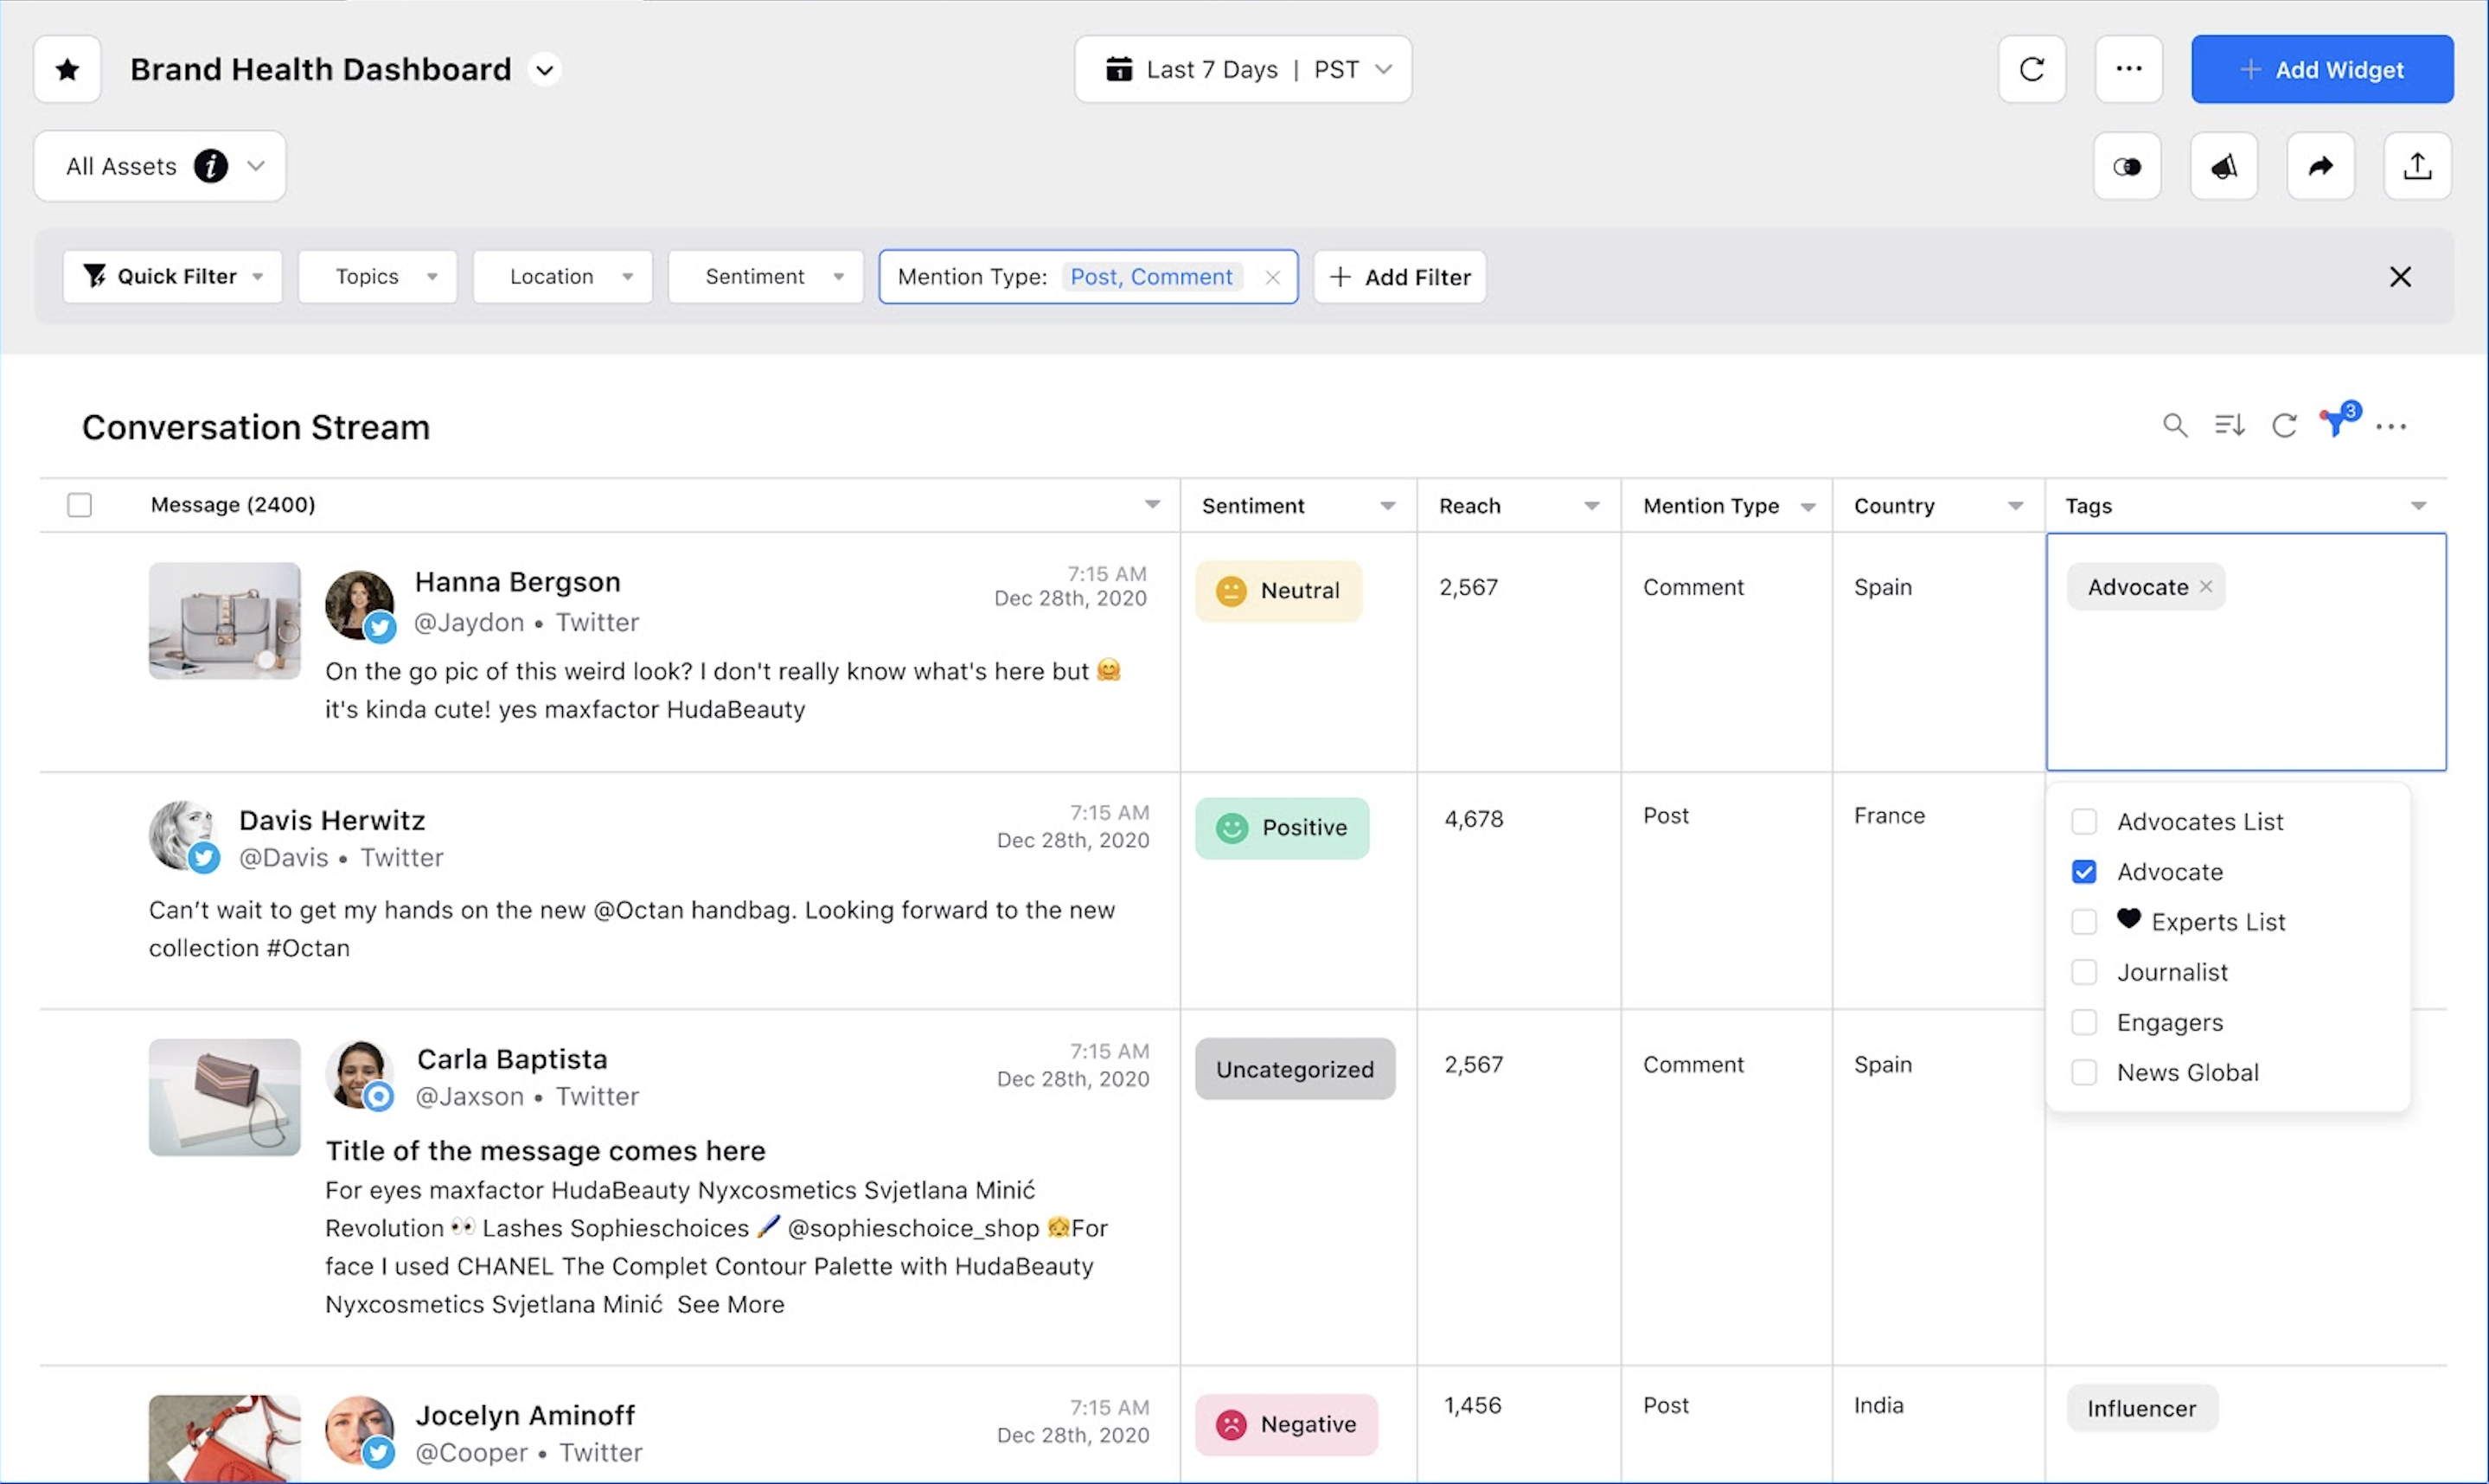Toggle the Advocates List checkbox in dropdown

coord(2084,820)
